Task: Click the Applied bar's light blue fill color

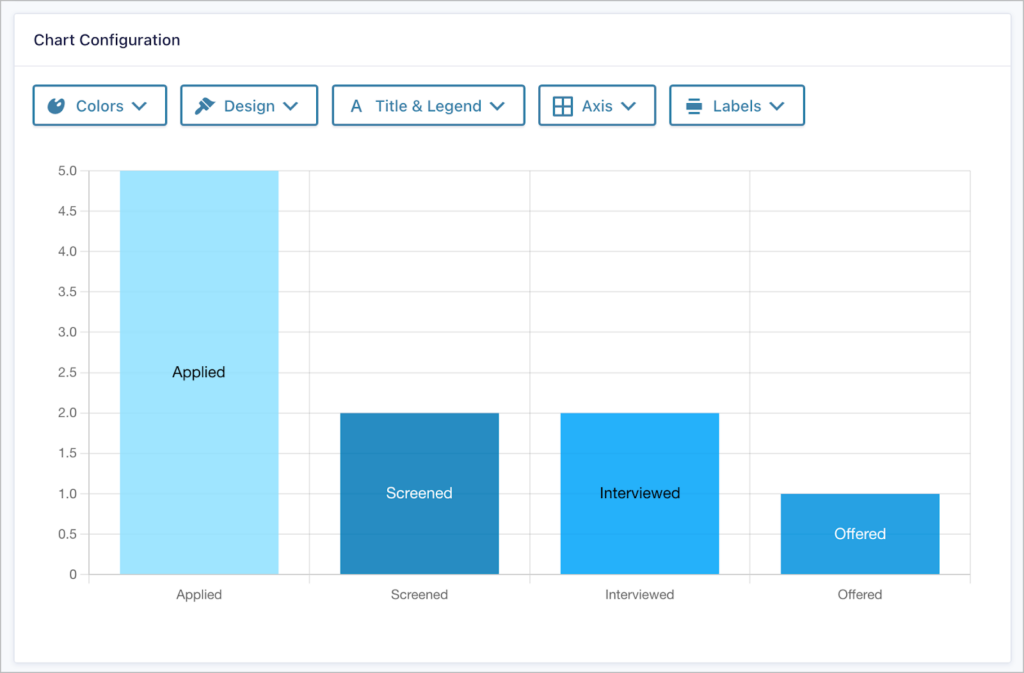Action: (x=199, y=280)
